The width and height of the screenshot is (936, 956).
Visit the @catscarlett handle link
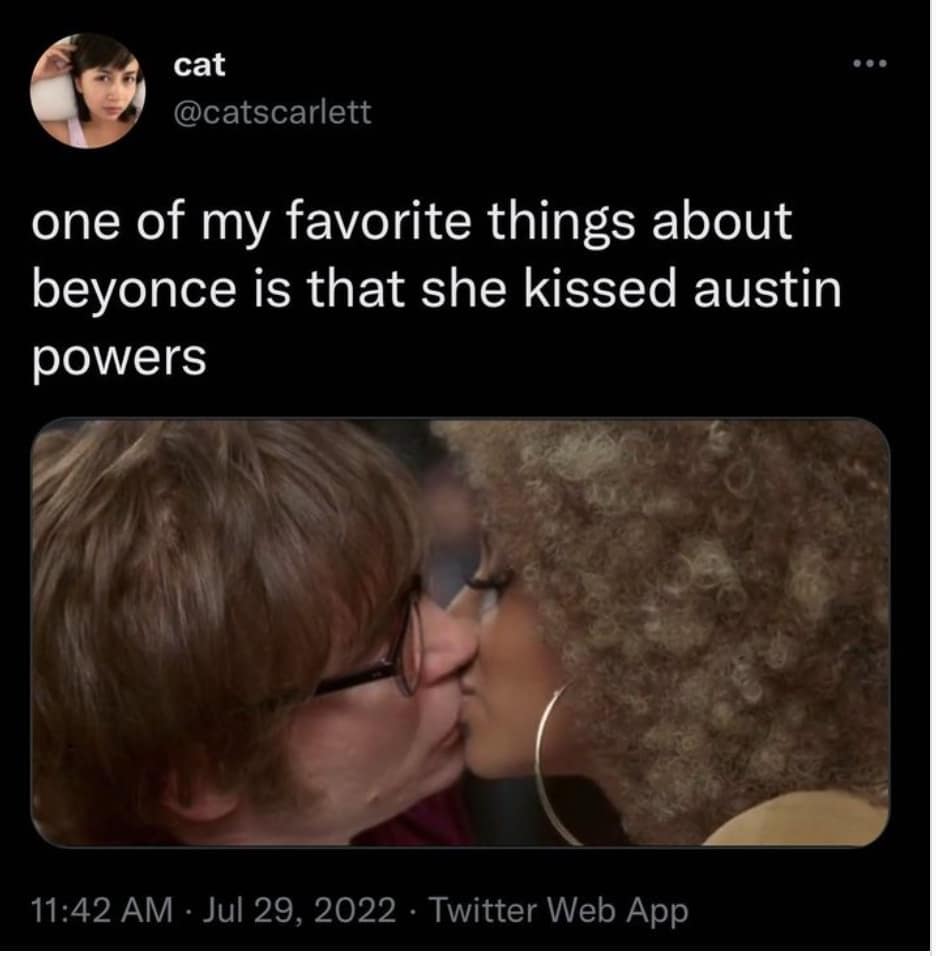273,112
